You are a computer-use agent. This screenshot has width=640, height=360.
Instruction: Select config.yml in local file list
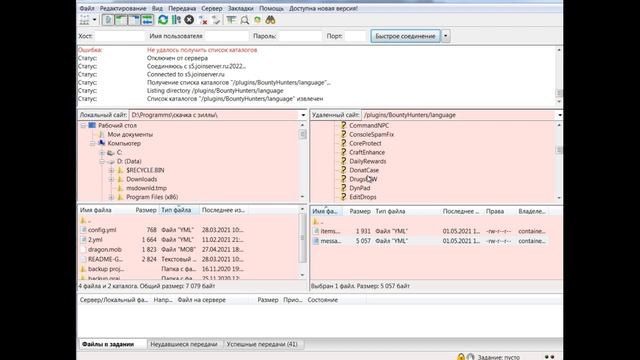(x=102, y=230)
